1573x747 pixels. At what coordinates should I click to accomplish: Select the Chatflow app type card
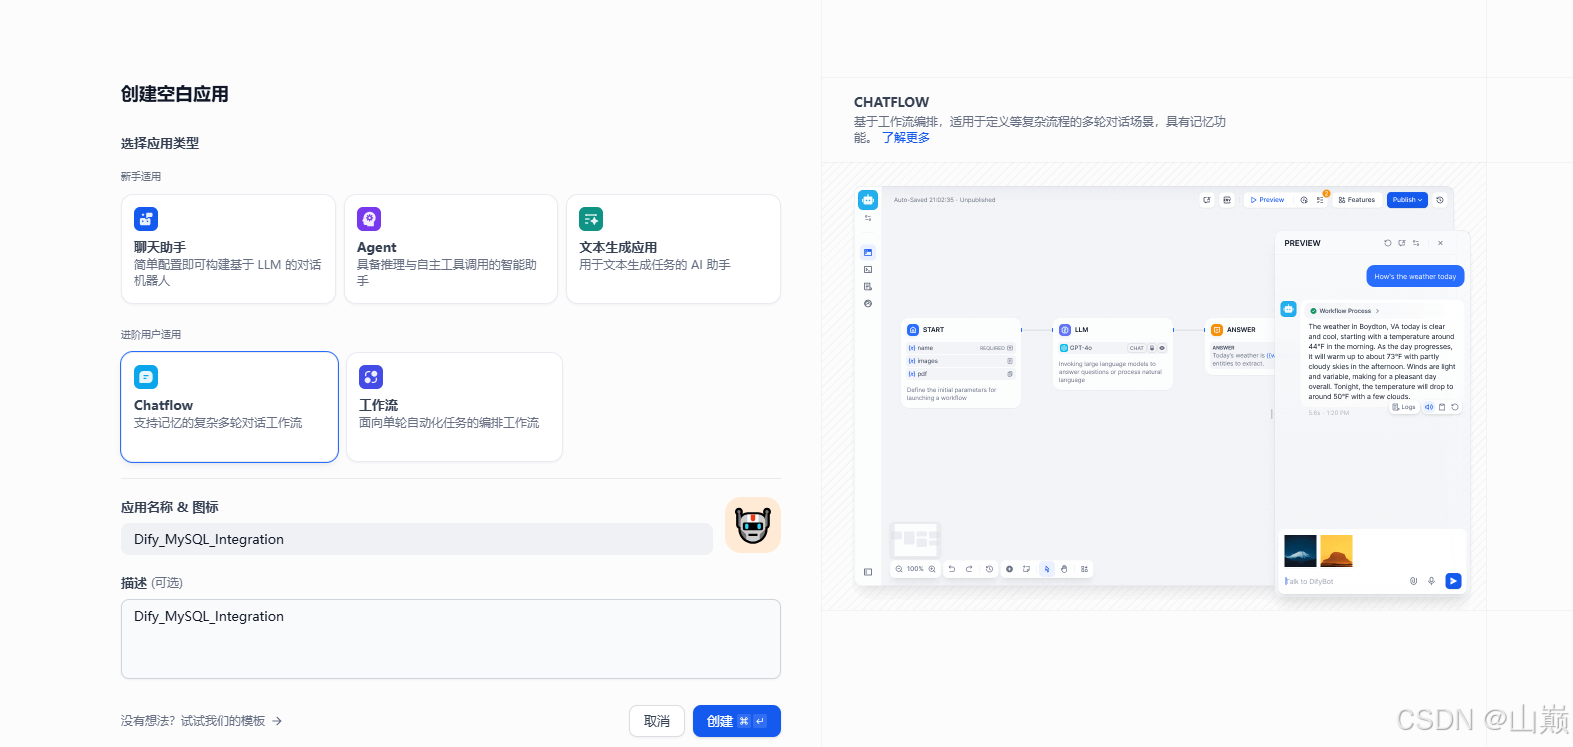point(230,407)
